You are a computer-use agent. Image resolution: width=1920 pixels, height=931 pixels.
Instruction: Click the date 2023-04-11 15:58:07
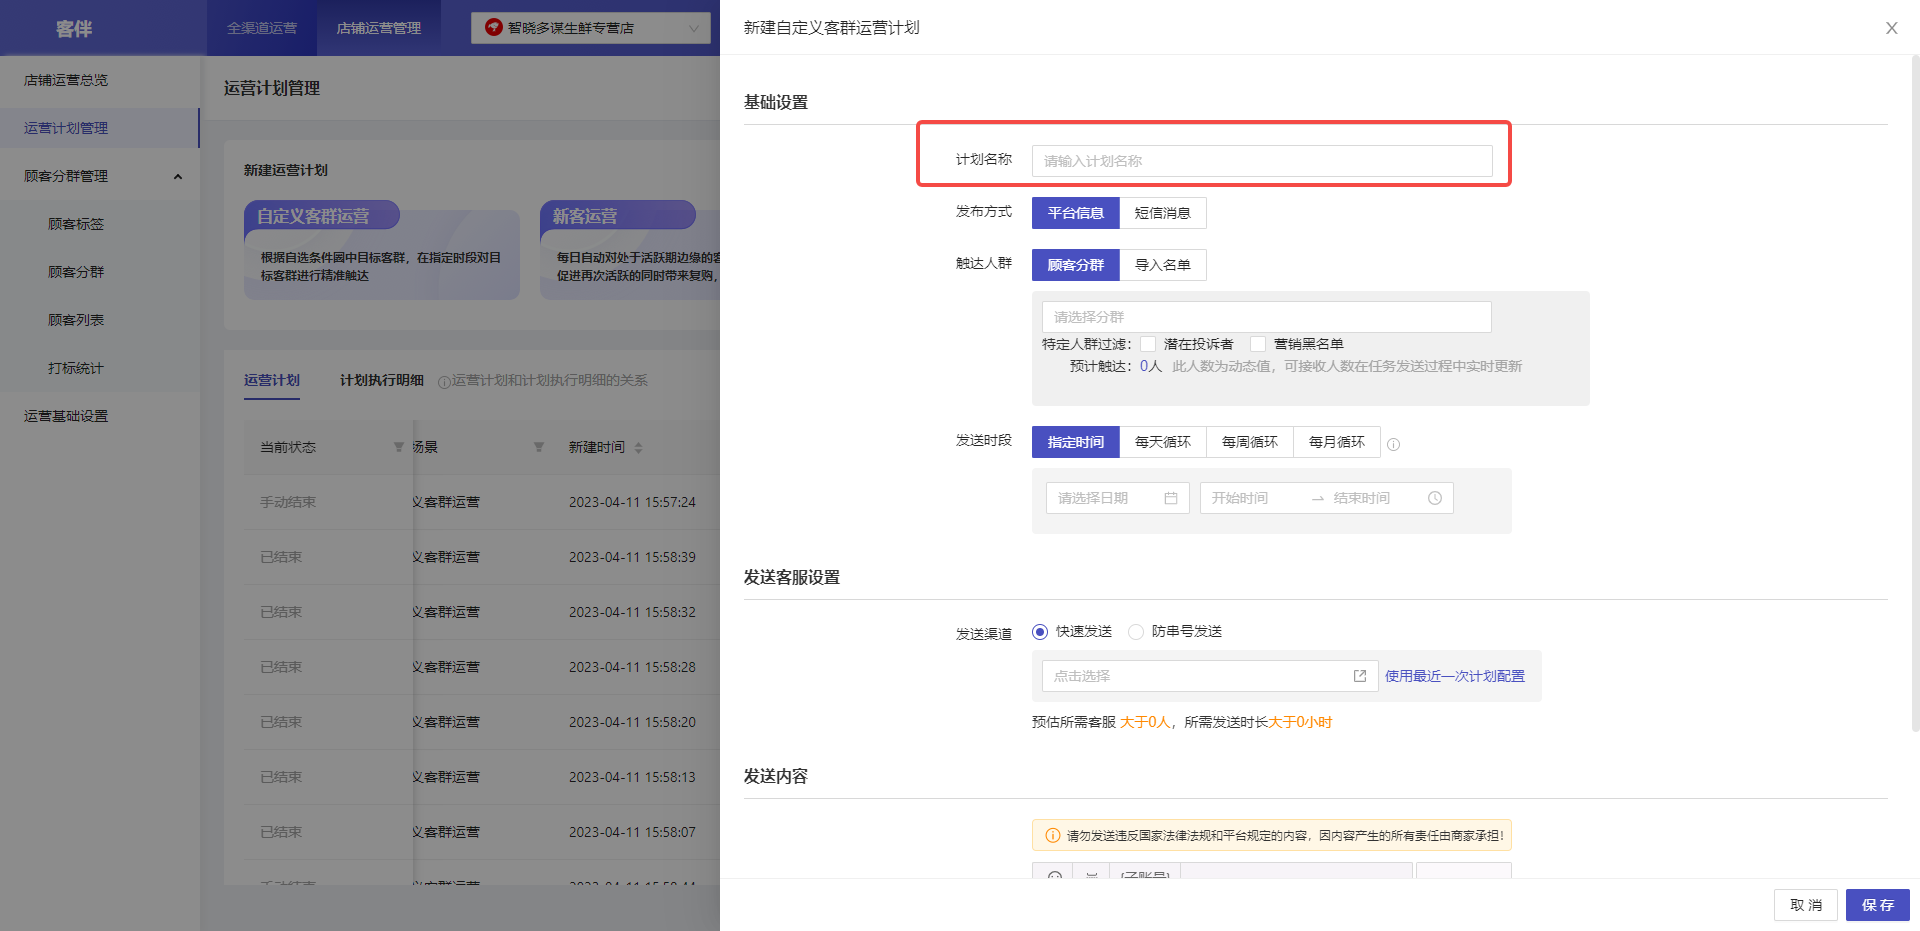tap(632, 832)
